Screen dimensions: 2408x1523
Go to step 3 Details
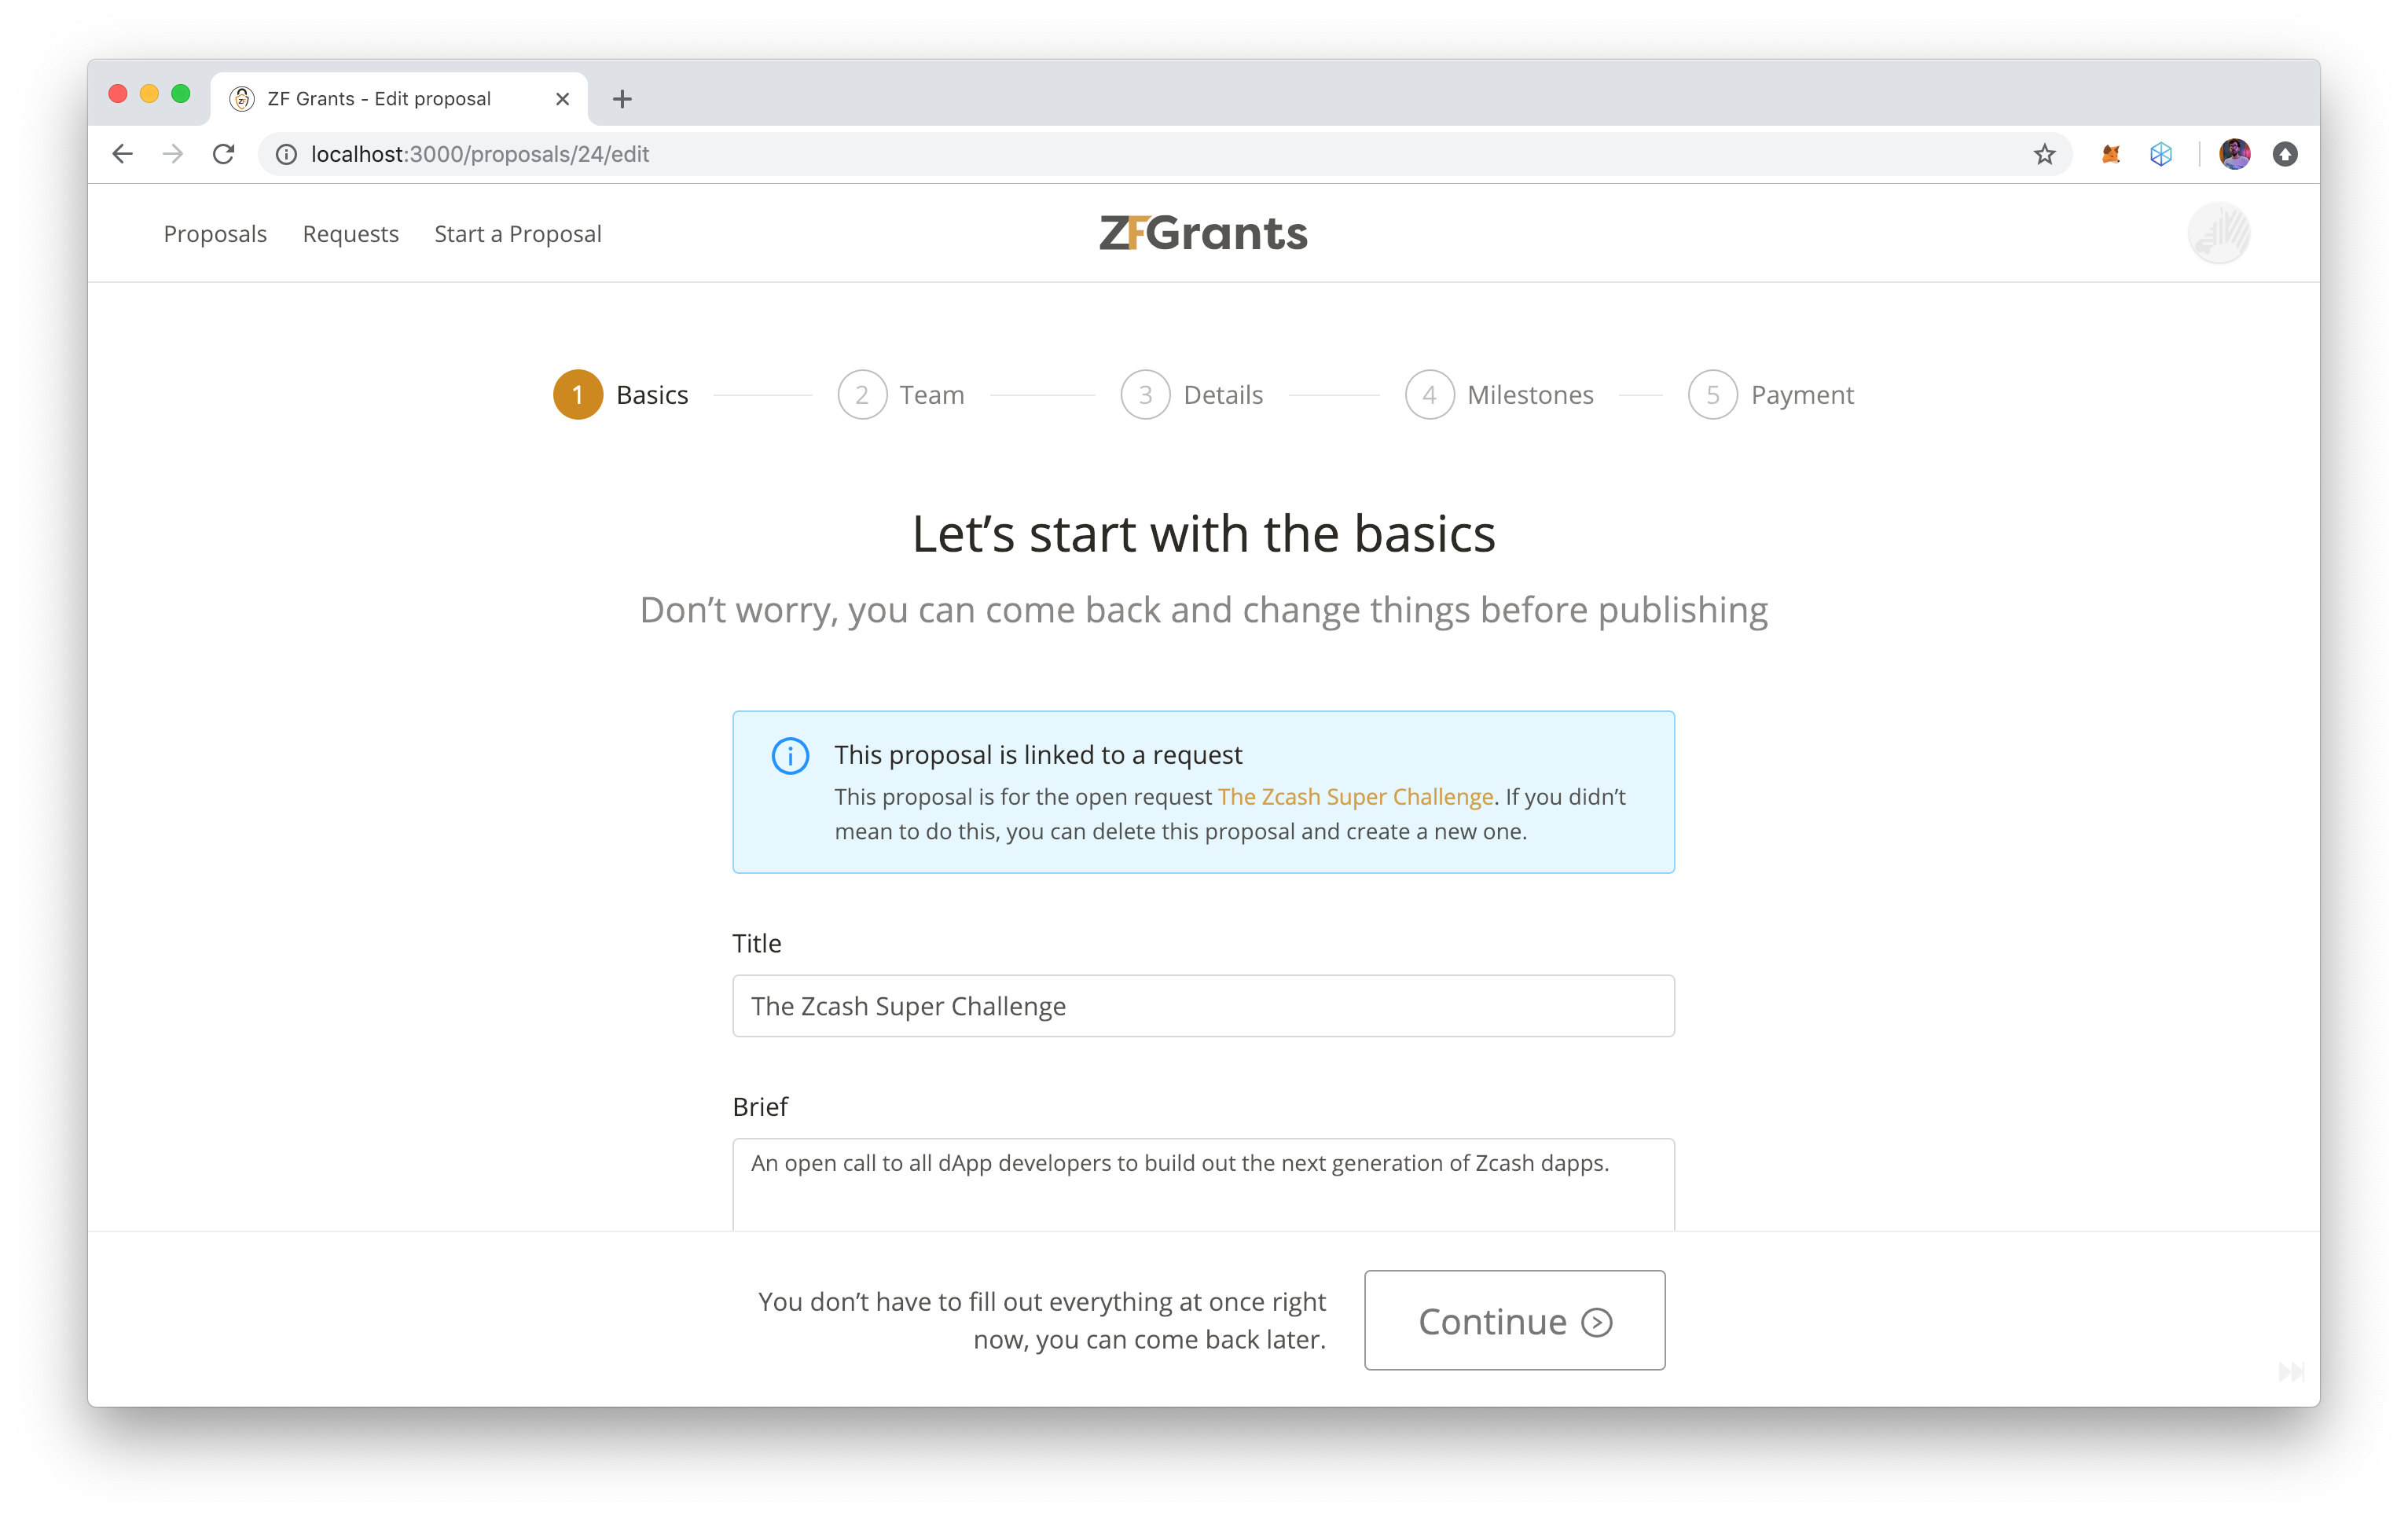[1192, 395]
